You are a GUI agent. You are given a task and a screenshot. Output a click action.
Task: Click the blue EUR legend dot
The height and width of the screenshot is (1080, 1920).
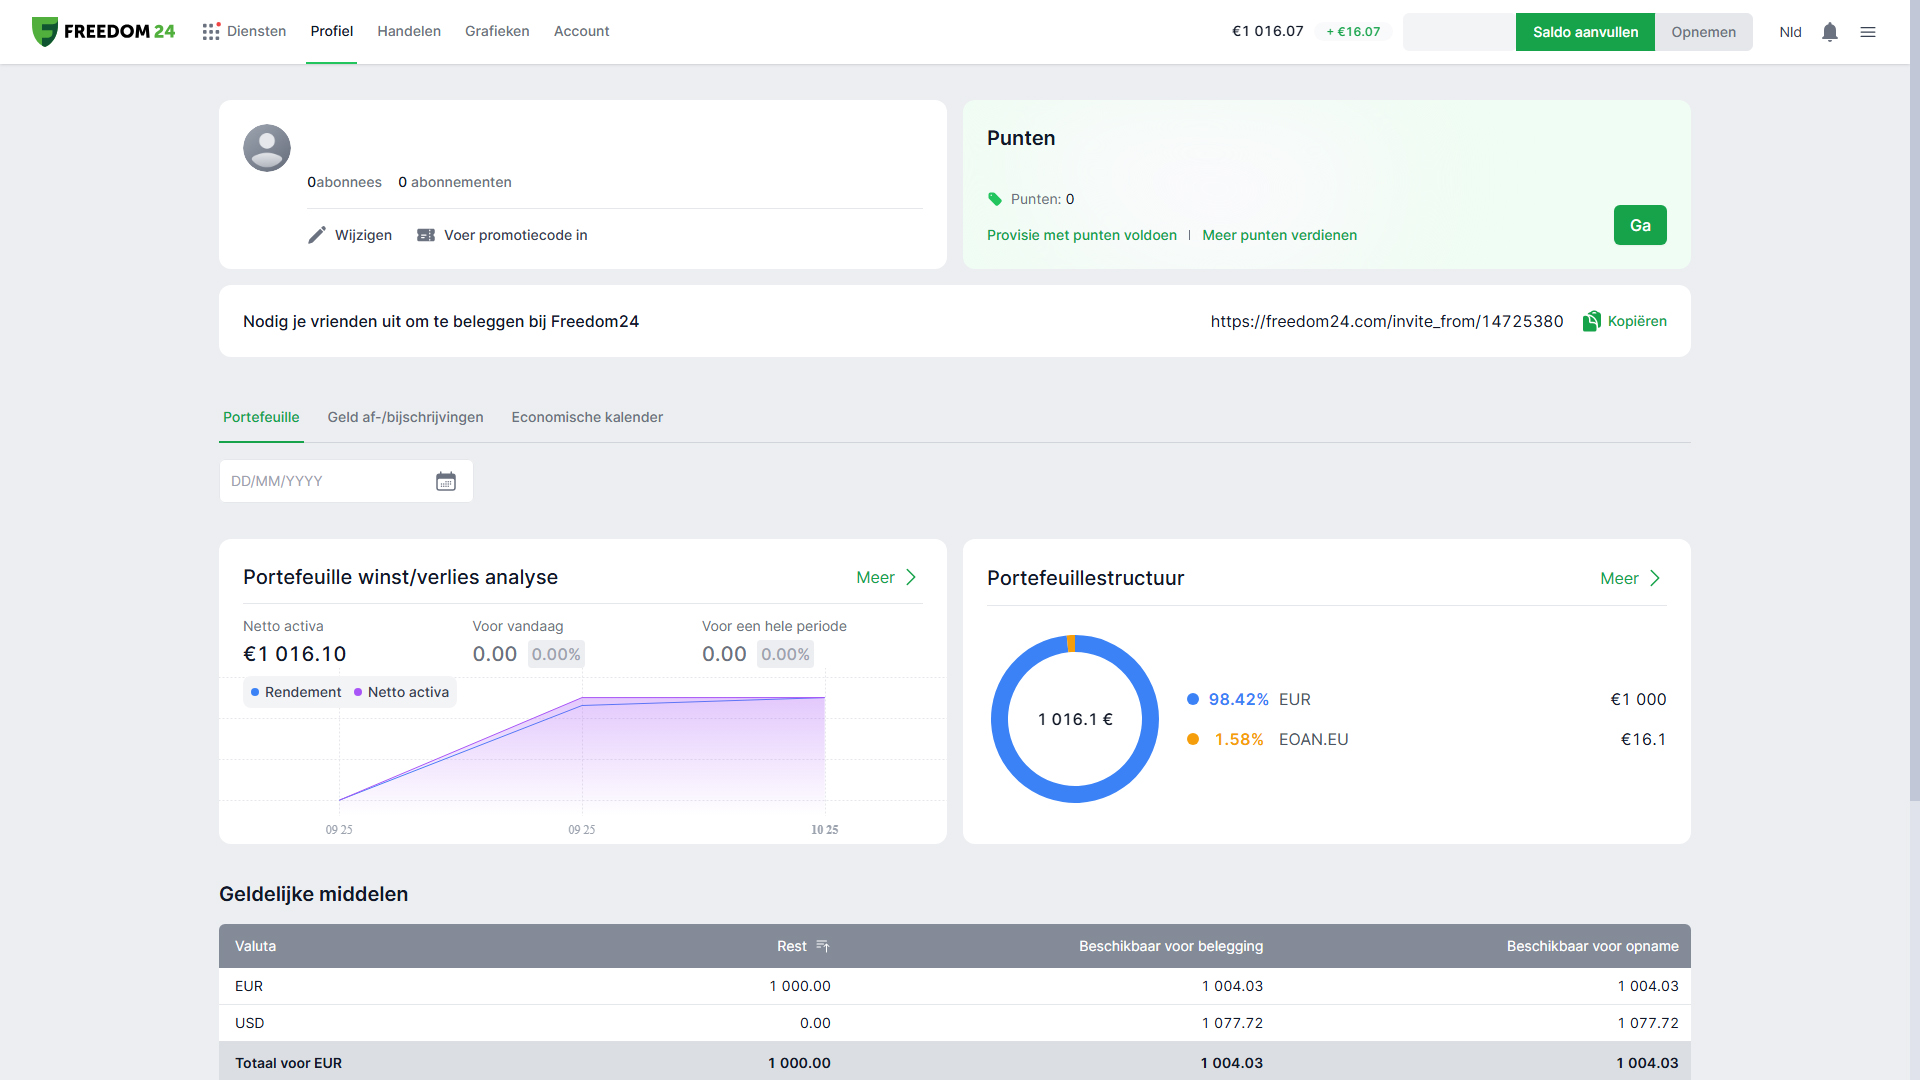pyautogui.click(x=1192, y=699)
